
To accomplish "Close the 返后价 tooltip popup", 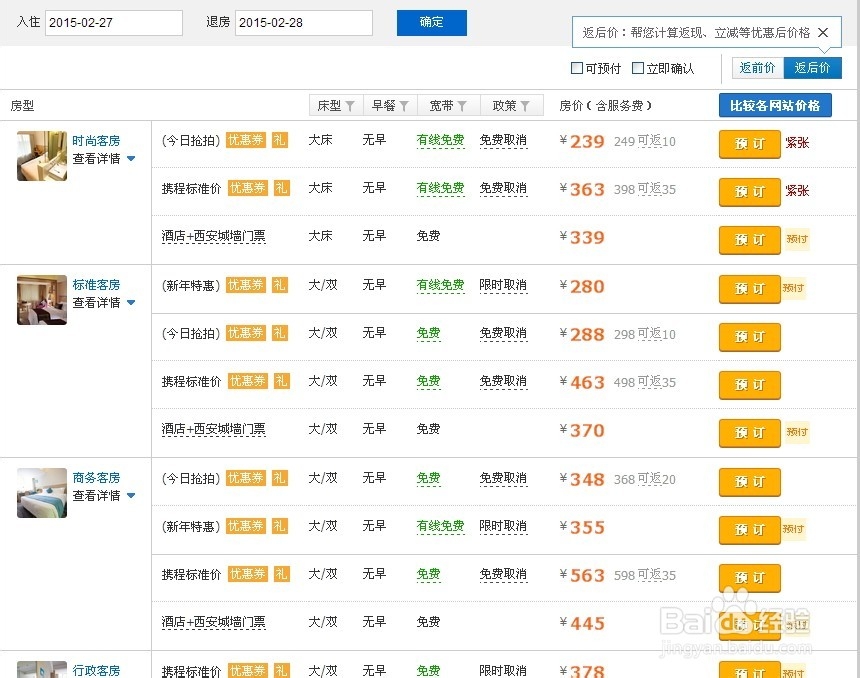I will (823, 32).
